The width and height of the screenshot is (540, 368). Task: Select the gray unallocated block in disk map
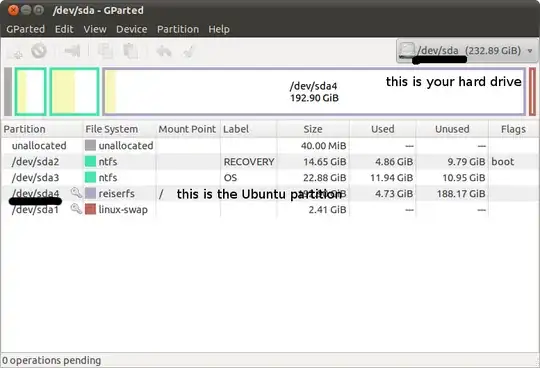(8, 92)
